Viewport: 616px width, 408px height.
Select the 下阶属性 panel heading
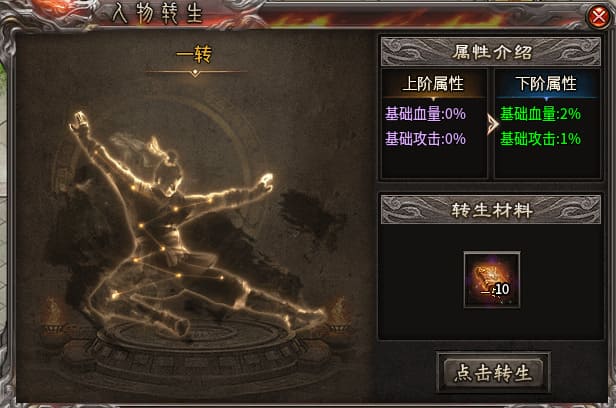(x=546, y=84)
